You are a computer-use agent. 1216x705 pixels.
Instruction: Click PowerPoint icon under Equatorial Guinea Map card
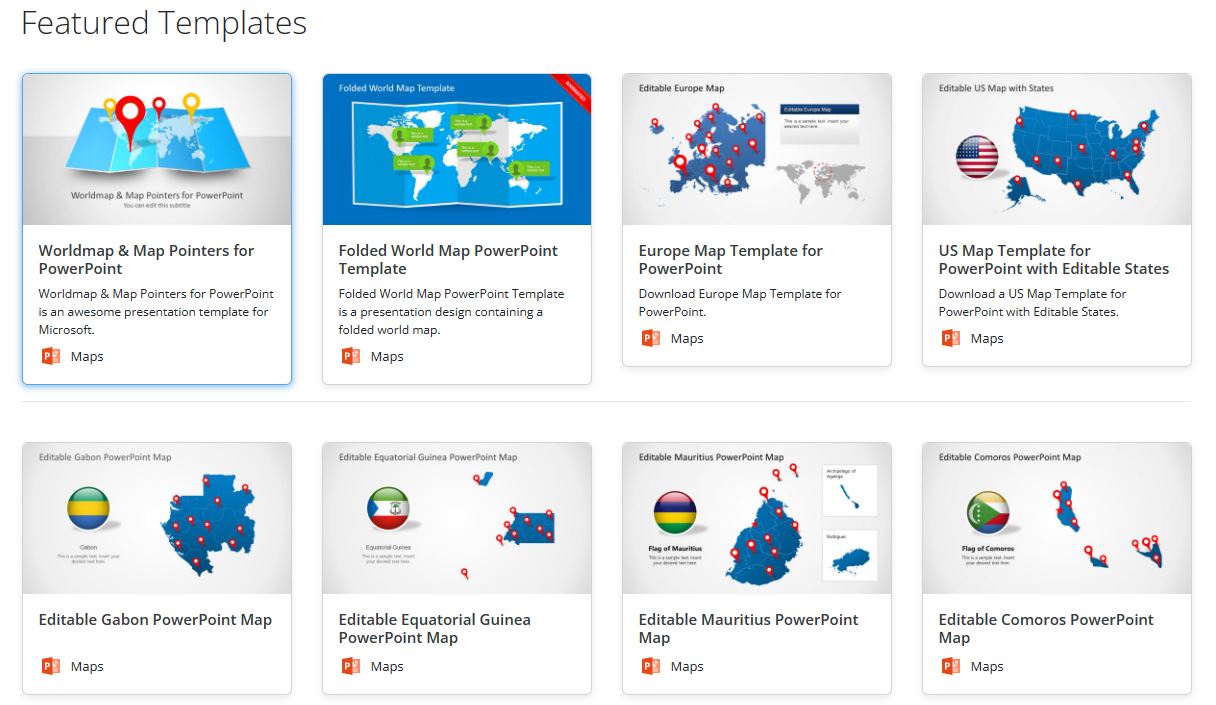(351, 666)
